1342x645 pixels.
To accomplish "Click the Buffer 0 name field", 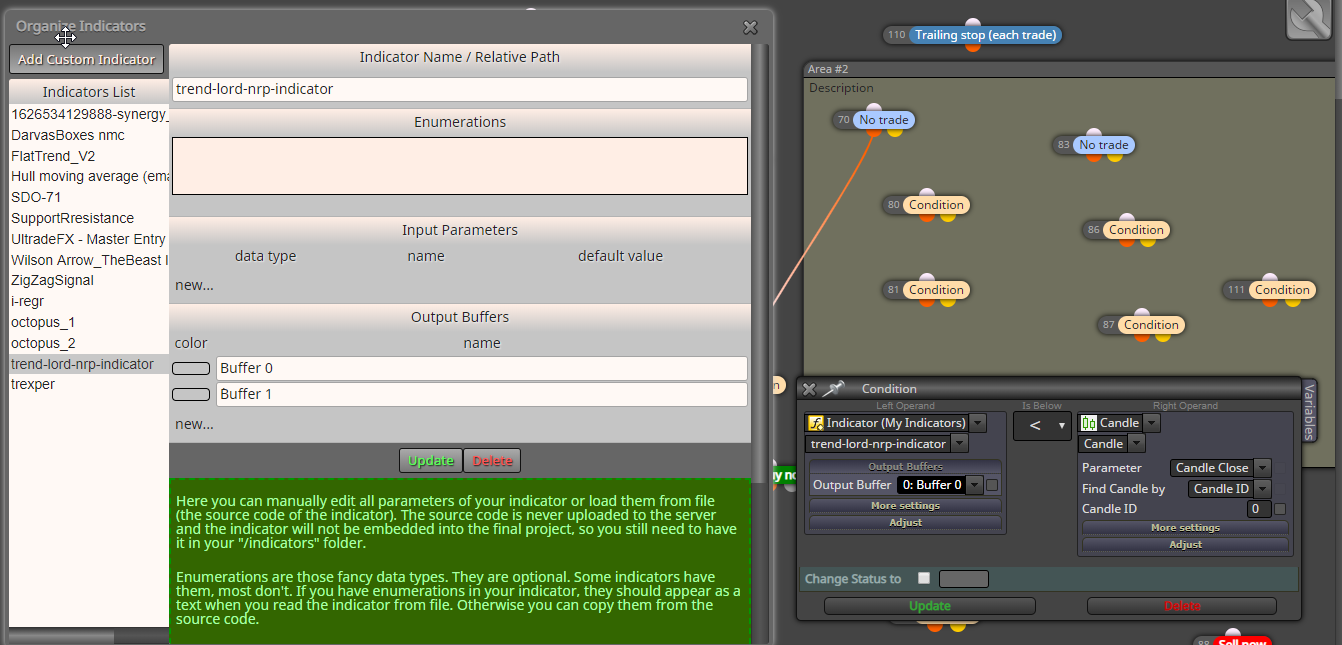I will tap(482, 368).
